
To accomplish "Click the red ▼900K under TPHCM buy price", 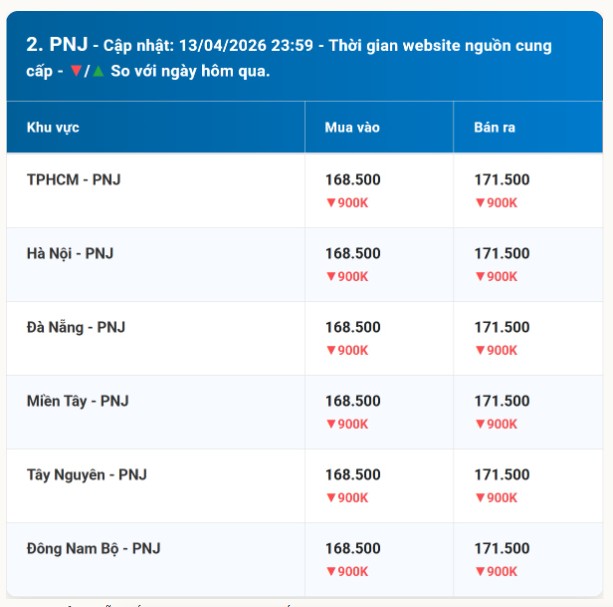I will 346,203.
